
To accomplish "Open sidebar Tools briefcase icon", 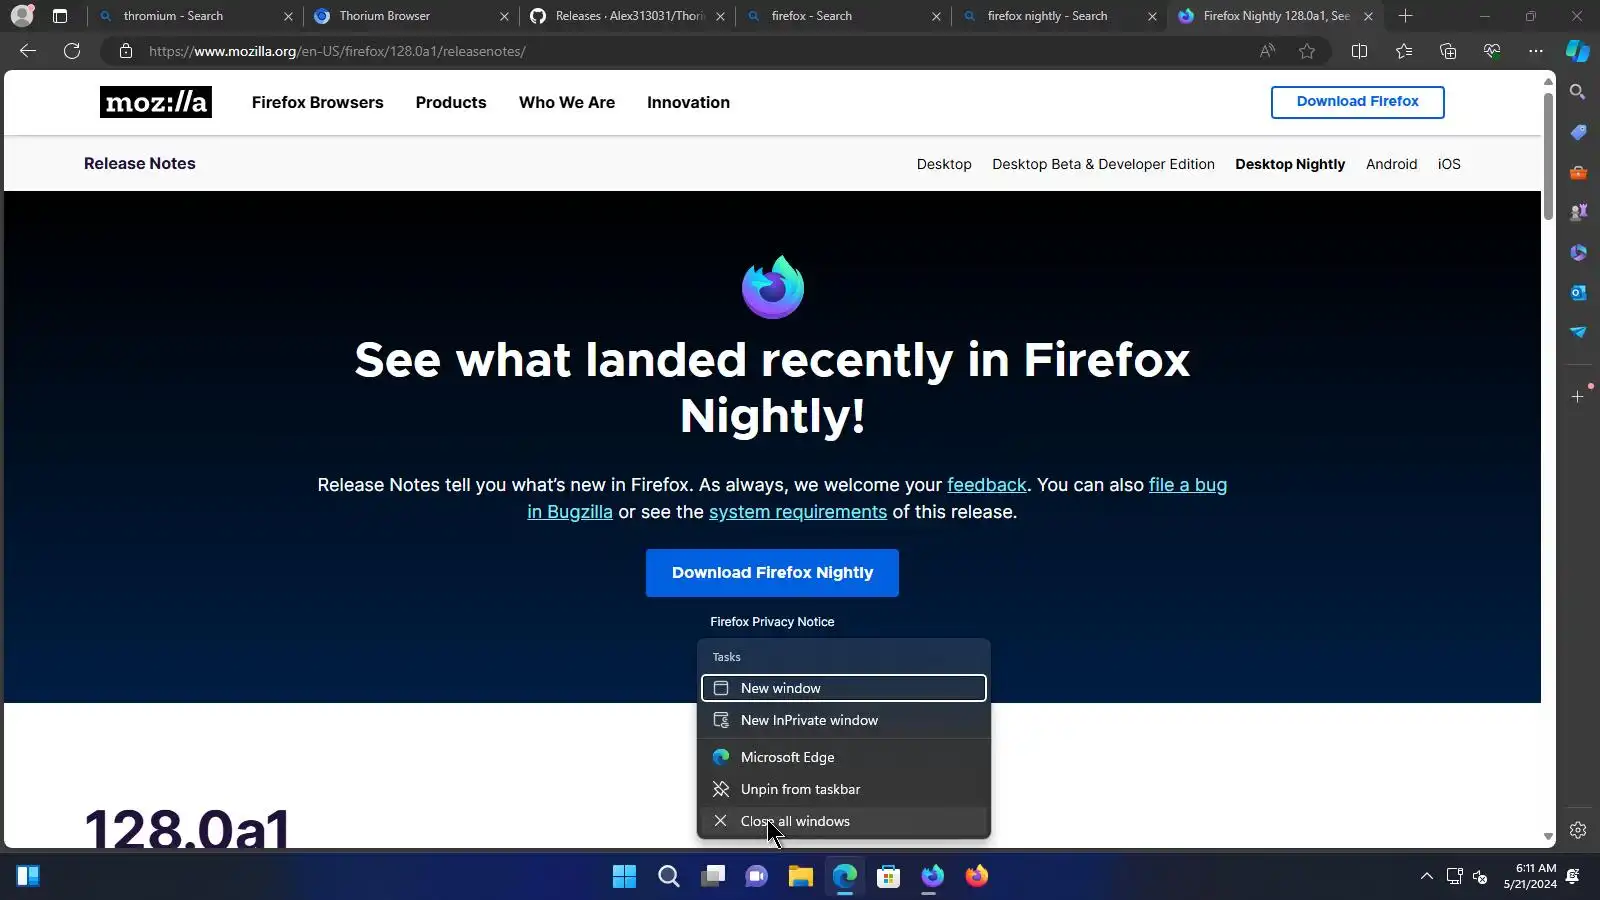I will coord(1578,172).
